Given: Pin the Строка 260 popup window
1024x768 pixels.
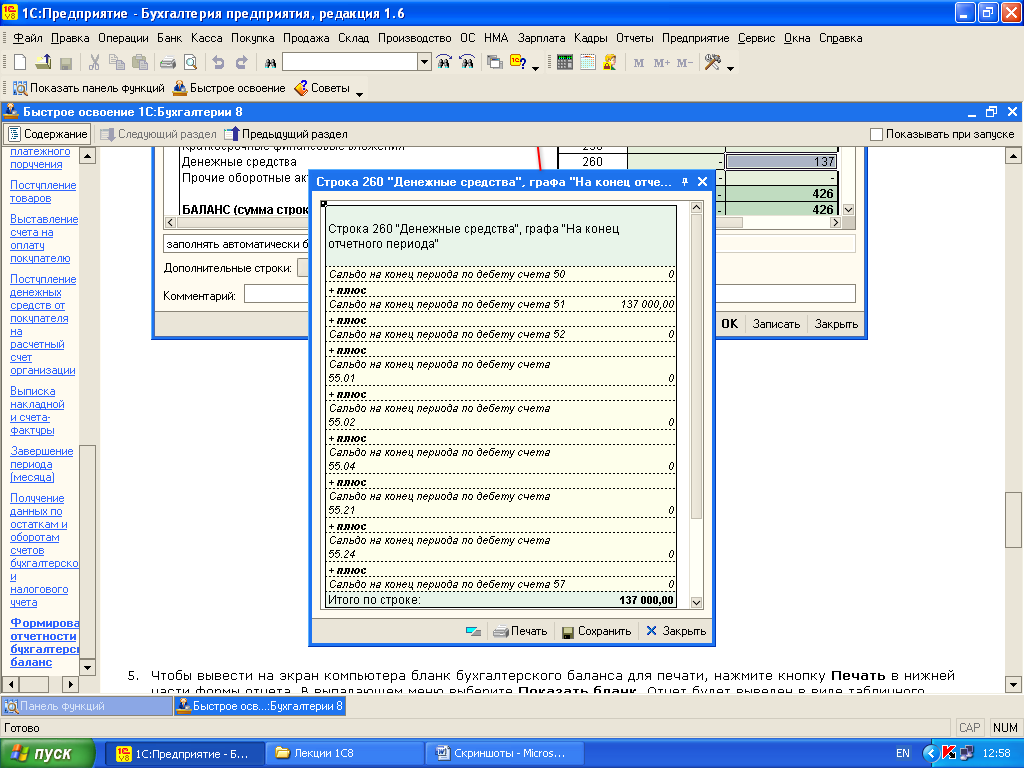Looking at the screenshot, I should 684,182.
